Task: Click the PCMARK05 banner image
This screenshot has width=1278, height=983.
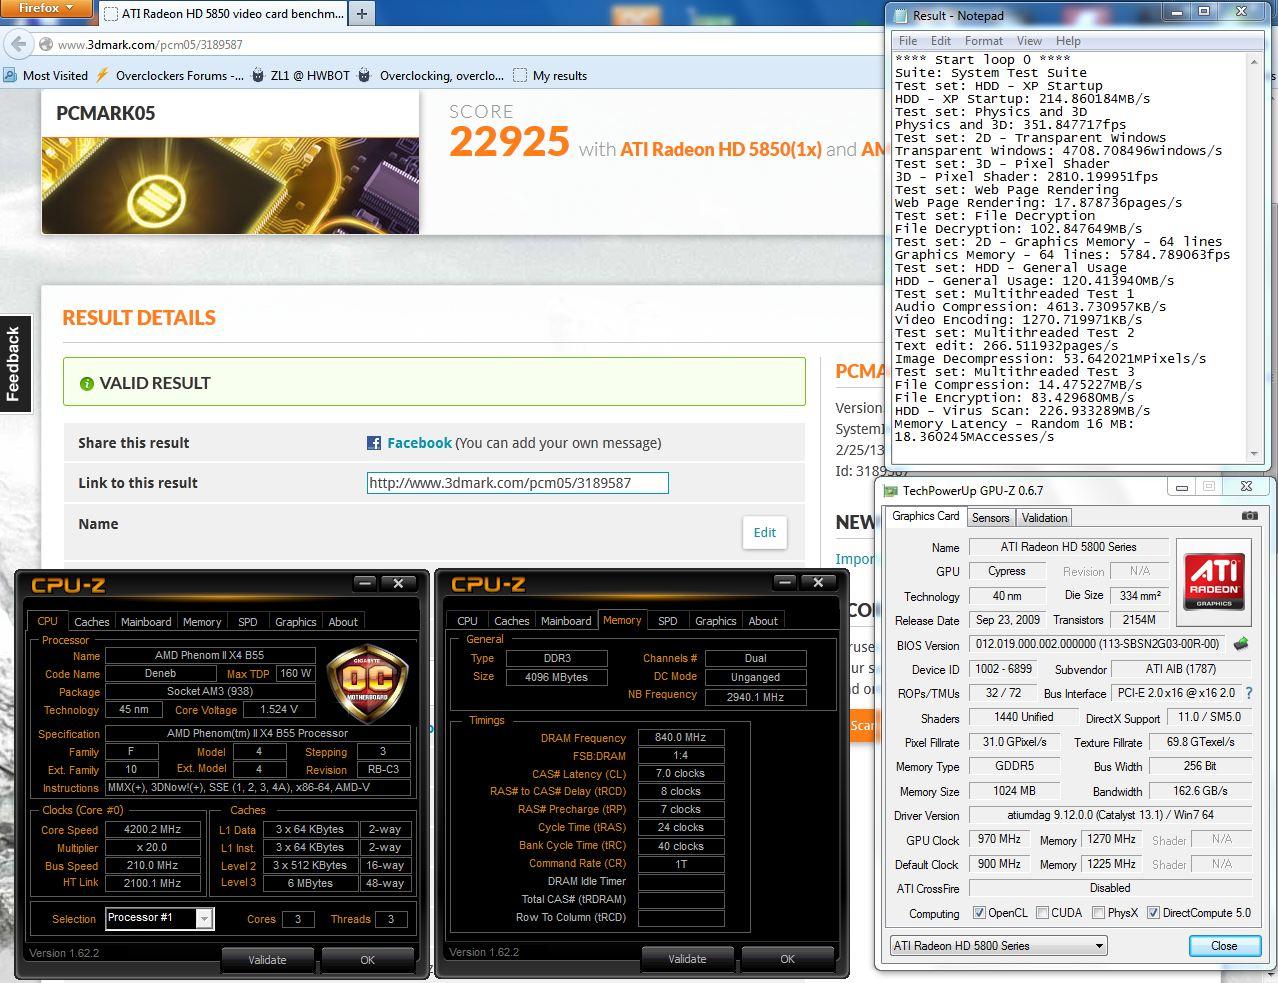Action: [230, 185]
